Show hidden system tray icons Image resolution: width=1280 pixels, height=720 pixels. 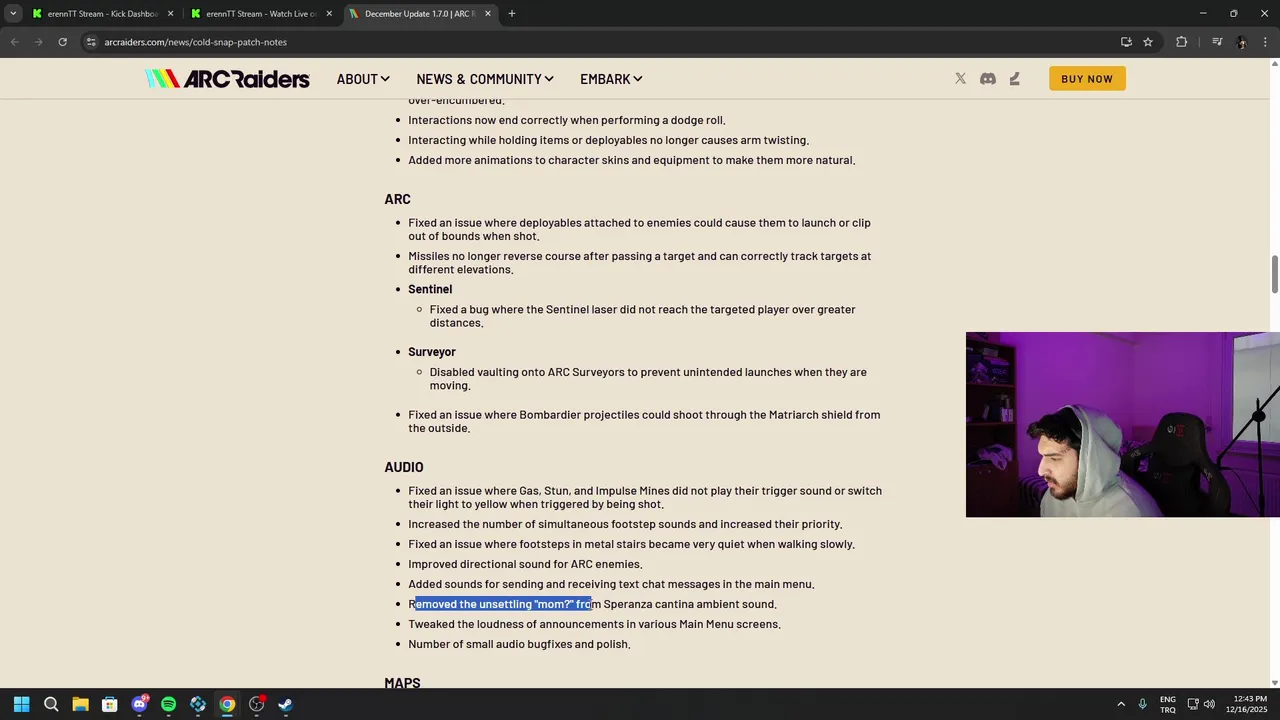click(x=1121, y=704)
